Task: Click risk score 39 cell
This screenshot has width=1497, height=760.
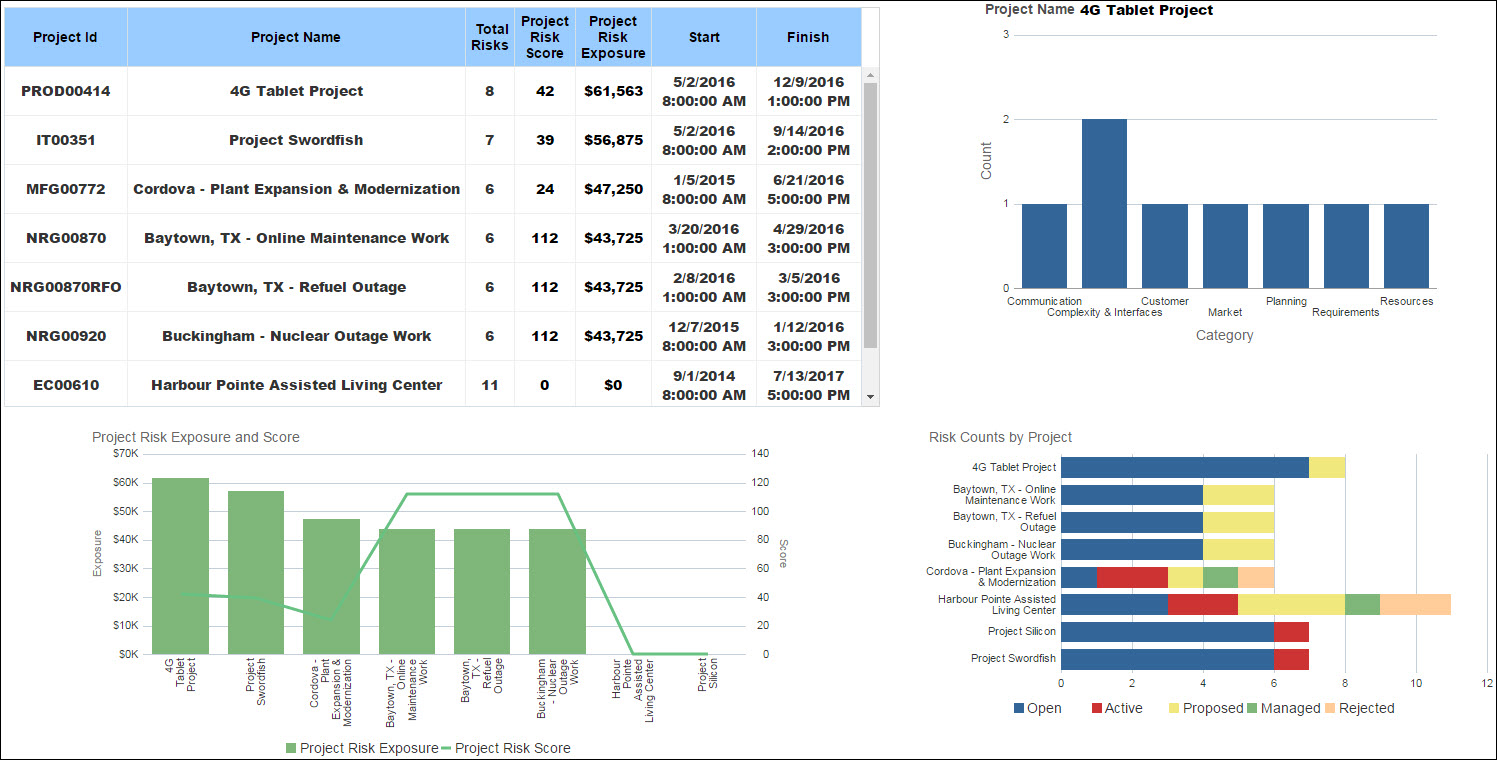Action: [545, 140]
